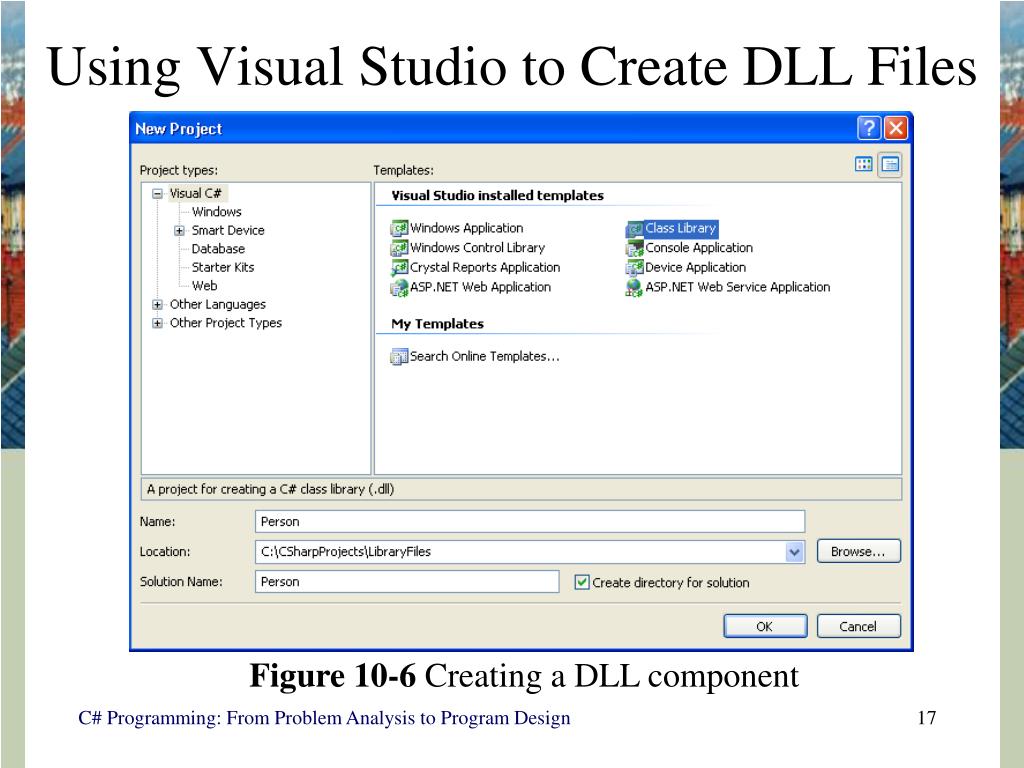Open the Search Online Templates label

(485, 356)
